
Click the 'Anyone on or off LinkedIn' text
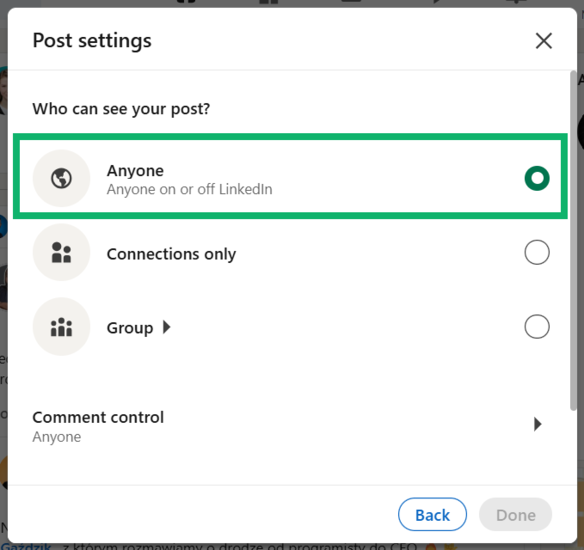tap(190, 190)
